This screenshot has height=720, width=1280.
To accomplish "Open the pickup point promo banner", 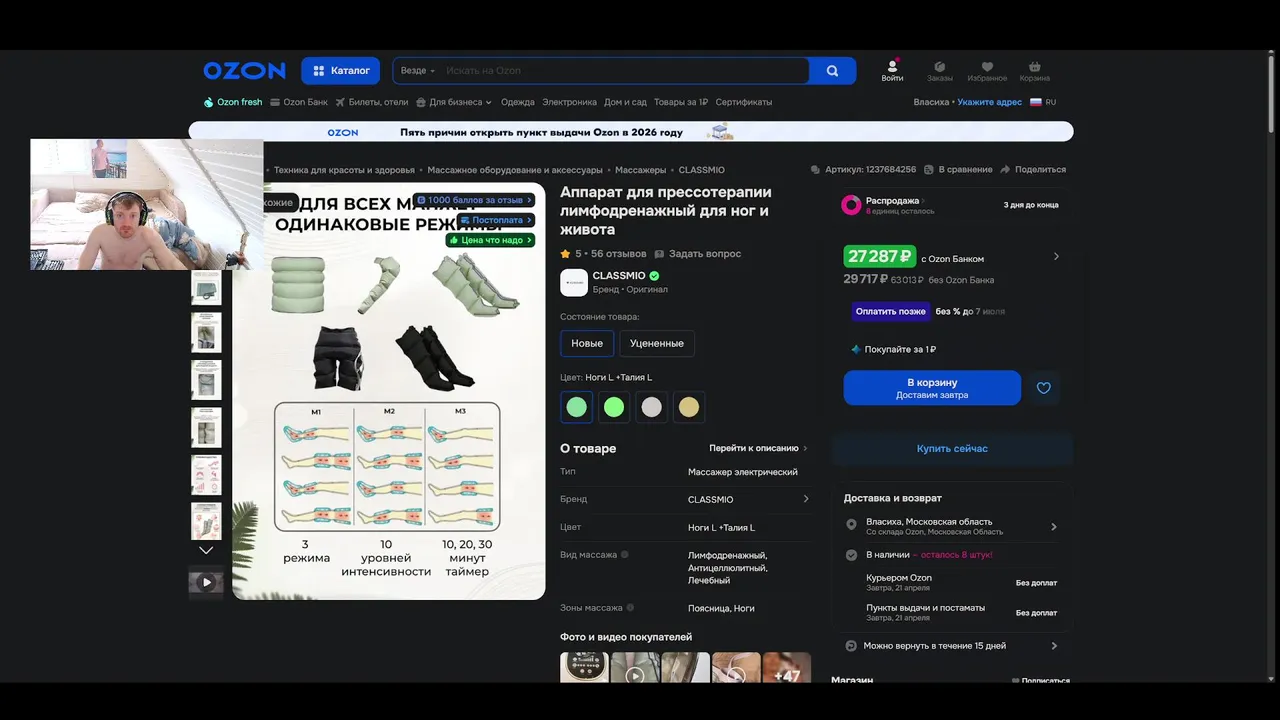I will tap(631, 132).
